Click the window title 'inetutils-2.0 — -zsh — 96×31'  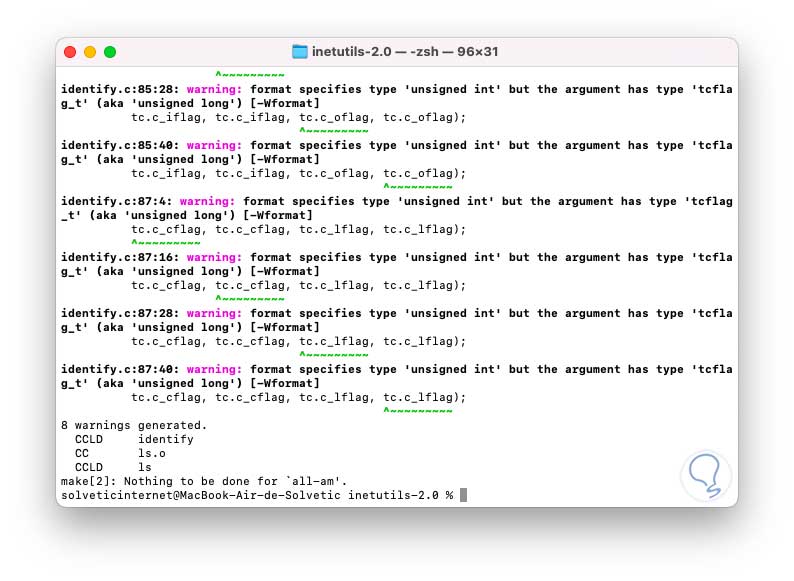[405, 52]
